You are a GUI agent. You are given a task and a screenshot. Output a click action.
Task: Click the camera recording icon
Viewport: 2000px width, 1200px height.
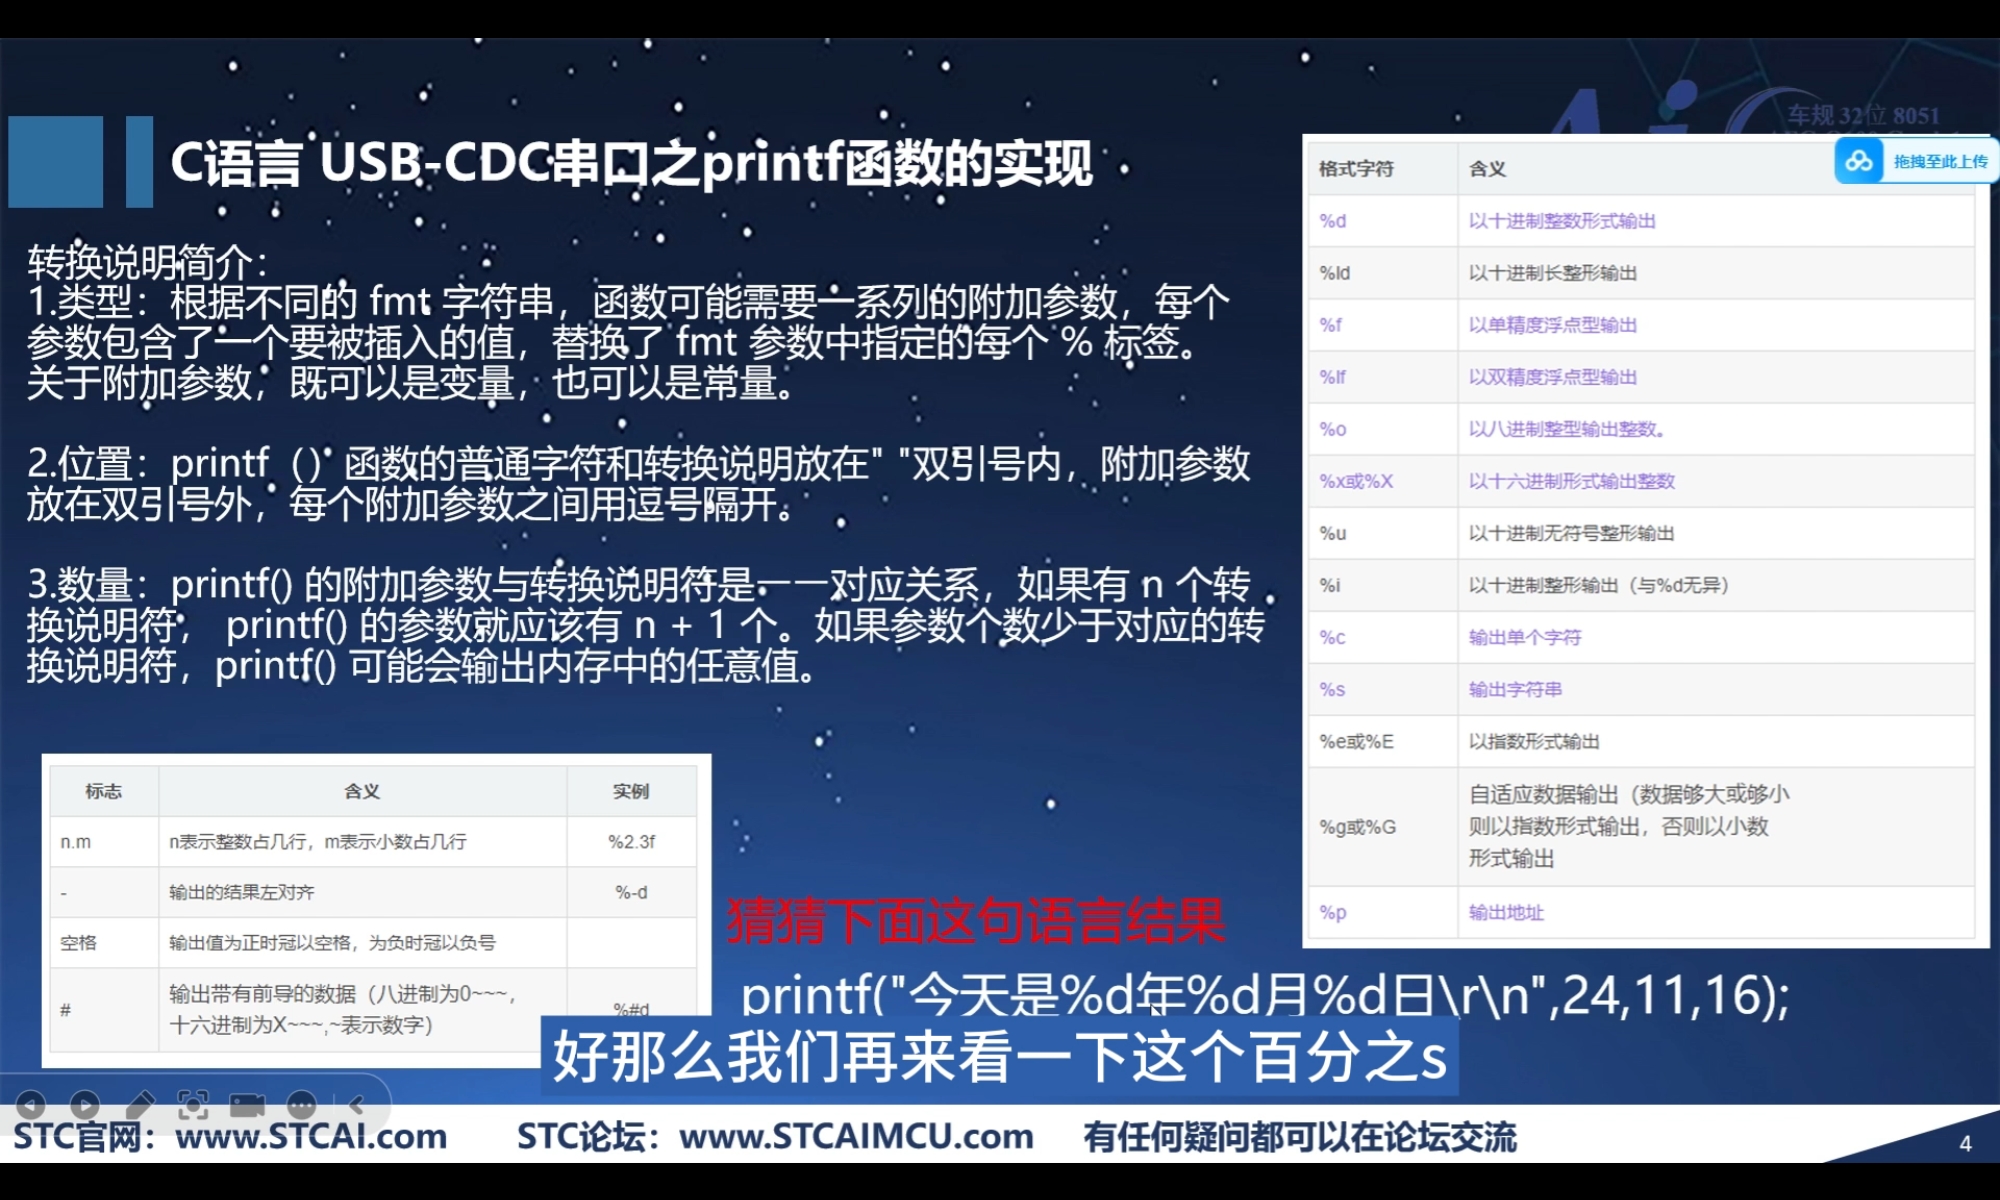247,1104
